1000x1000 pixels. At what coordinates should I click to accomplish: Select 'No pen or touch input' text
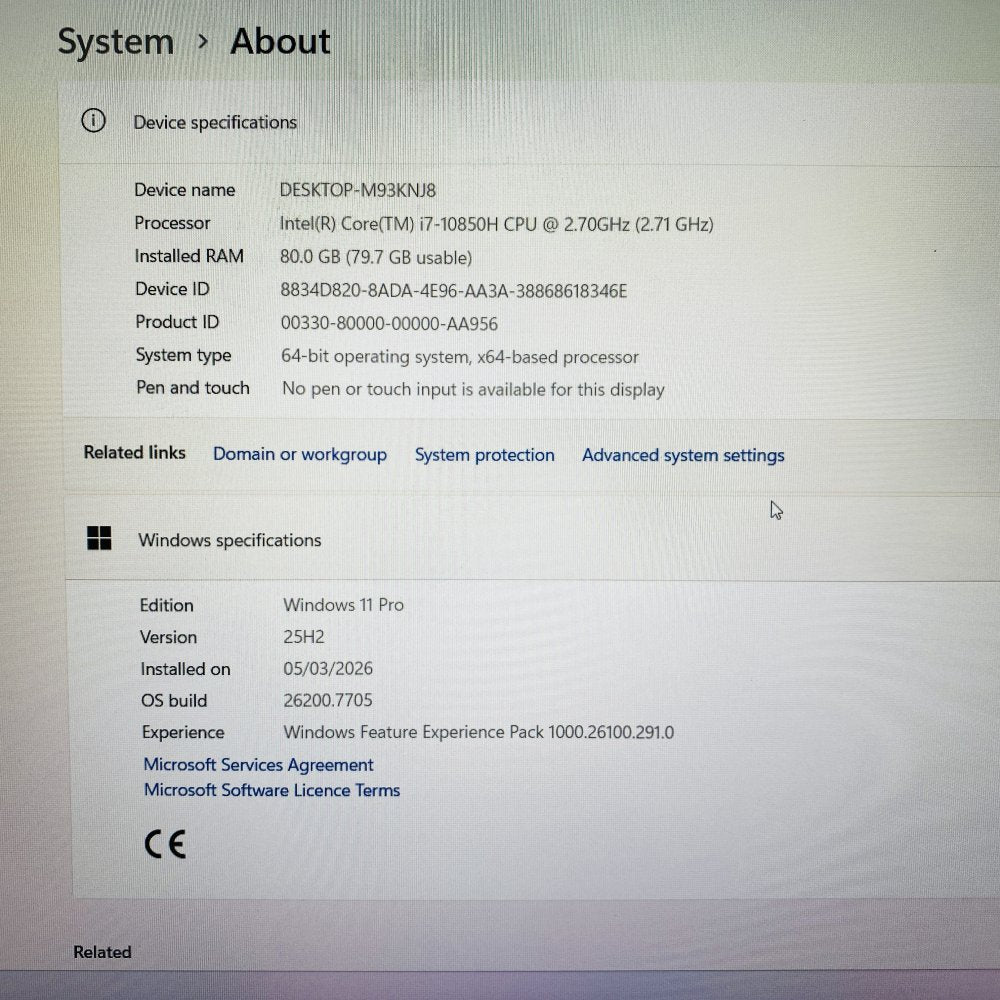(x=473, y=389)
